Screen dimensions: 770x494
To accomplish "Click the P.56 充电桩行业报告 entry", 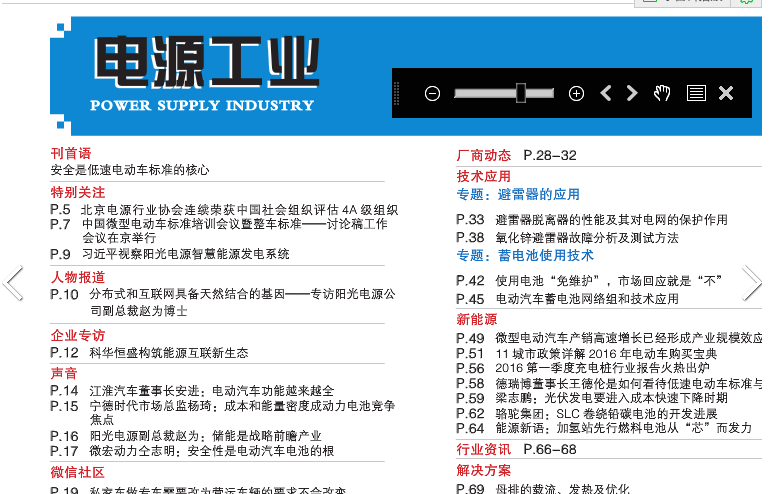I will coord(582,368).
